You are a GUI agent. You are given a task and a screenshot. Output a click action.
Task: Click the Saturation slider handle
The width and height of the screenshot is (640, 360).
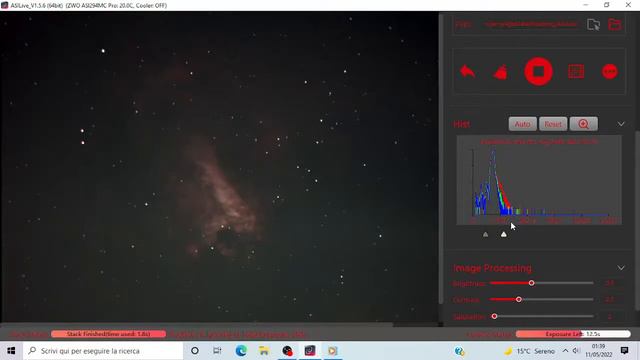coord(494,316)
